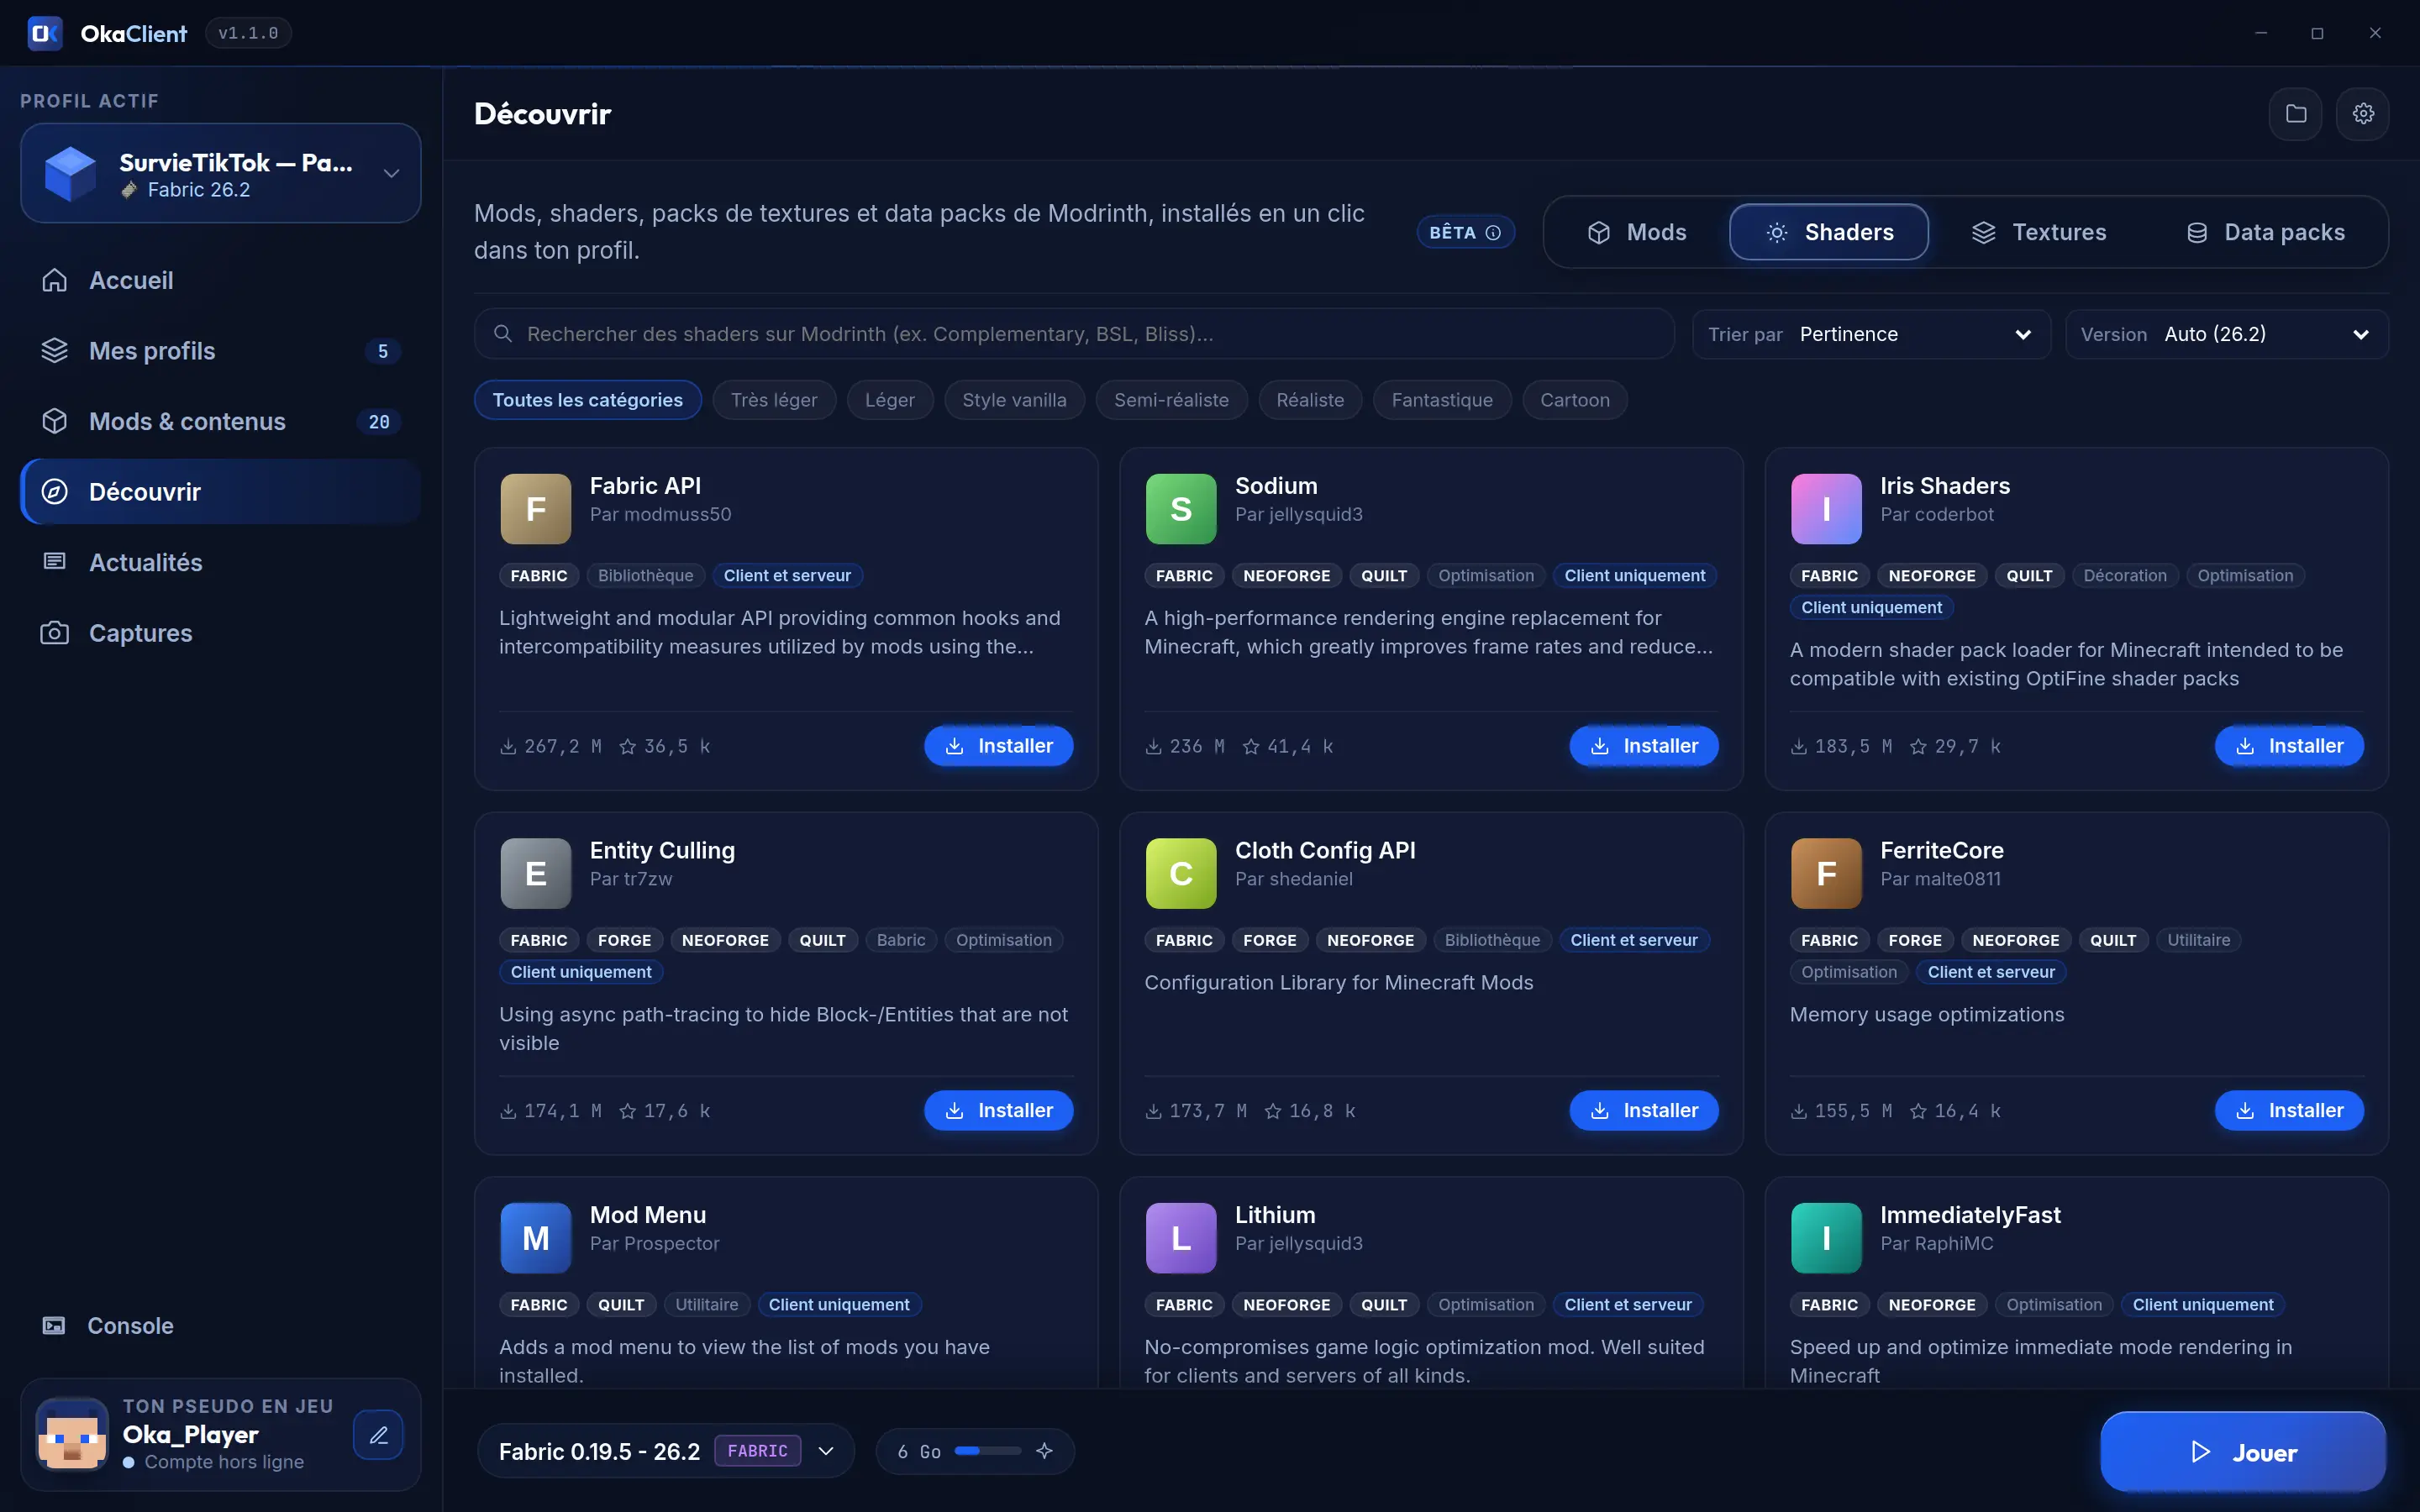Open the folder icon button in header
This screenshot has height=1512, width=2420.
click(x=2295, y=114)
